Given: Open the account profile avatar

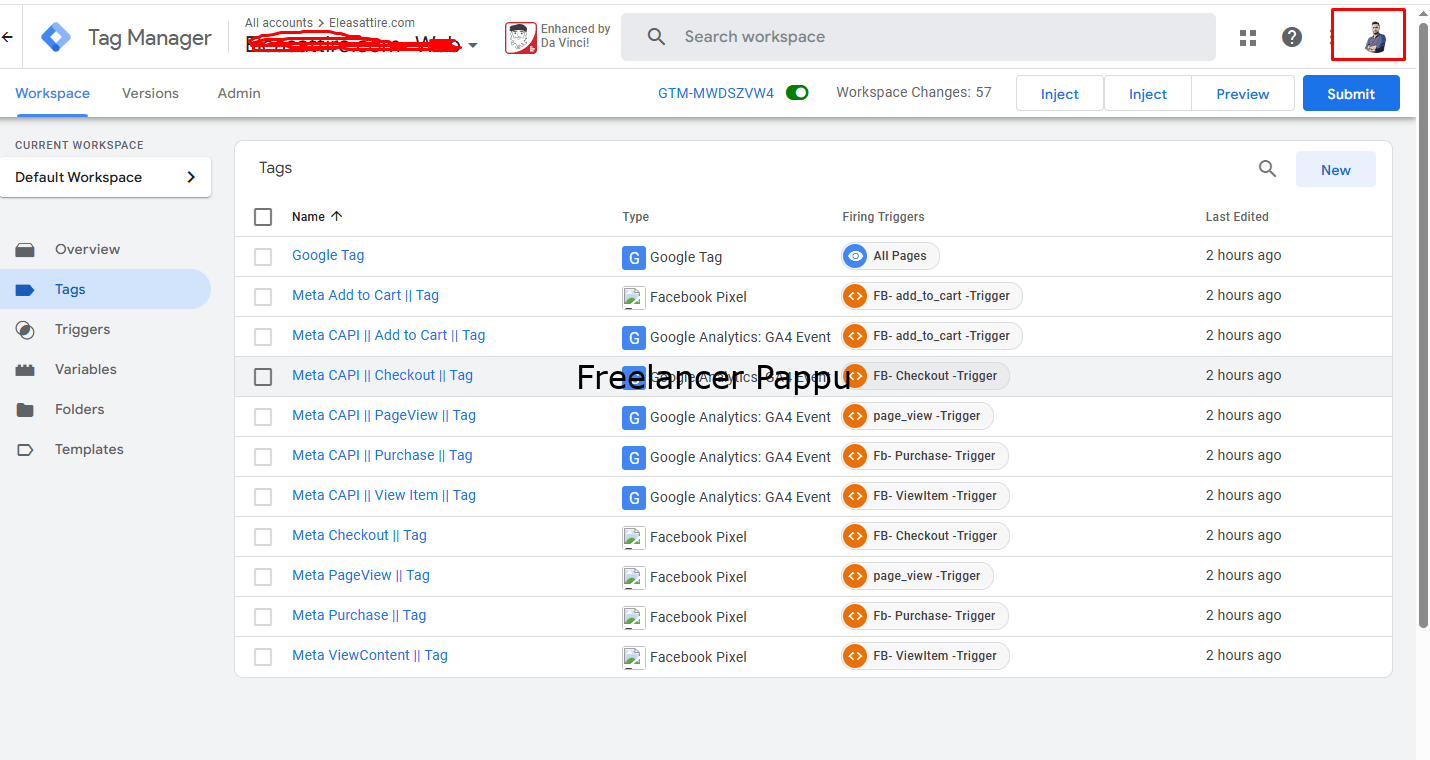Looking at the screenshot, I should [x=1375, y=38].
